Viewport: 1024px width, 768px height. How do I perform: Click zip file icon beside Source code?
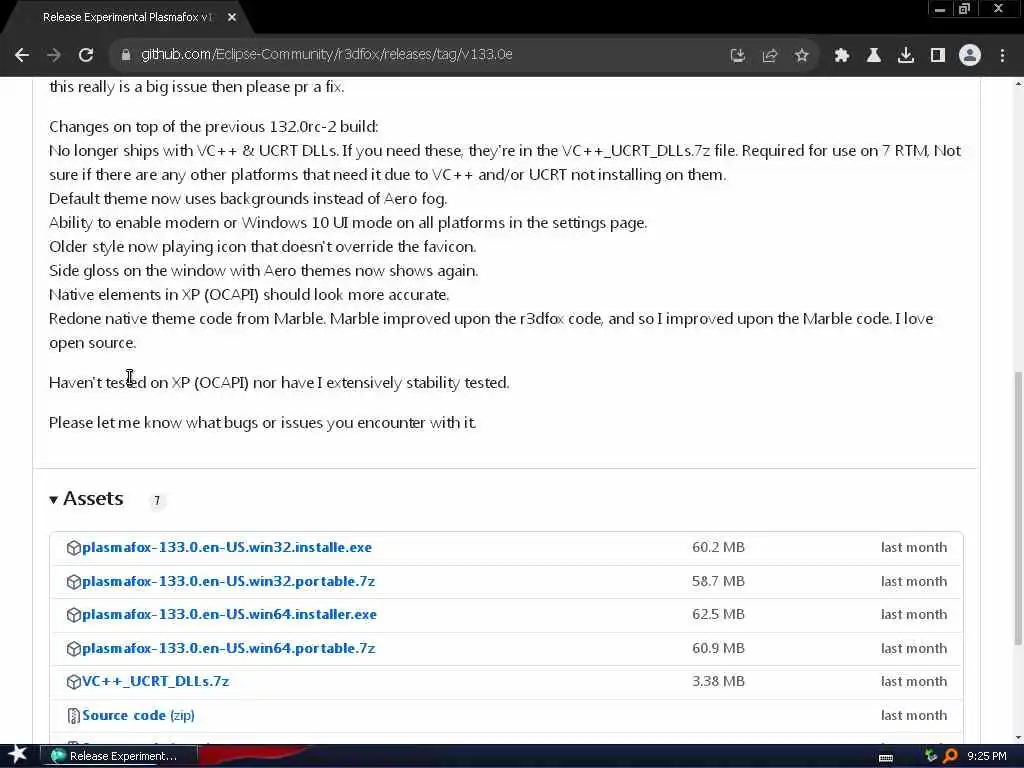[x=74, y=716]
